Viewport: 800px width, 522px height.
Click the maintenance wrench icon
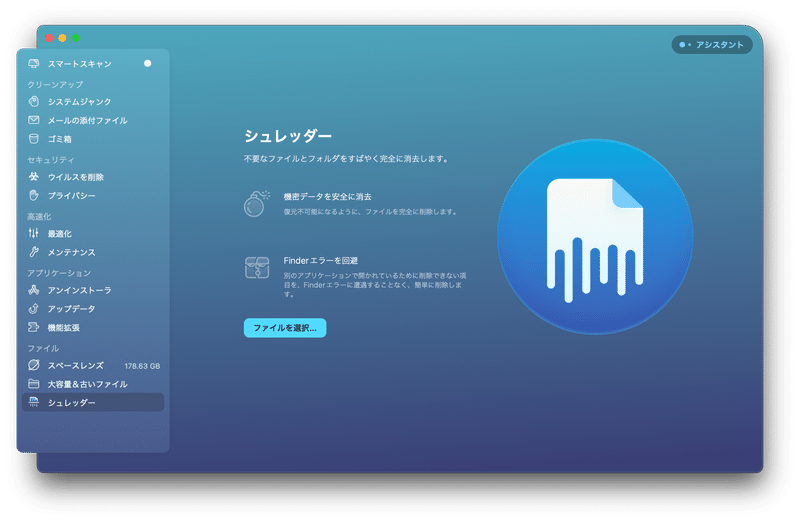pyautogui.click(x=34, y=252)
